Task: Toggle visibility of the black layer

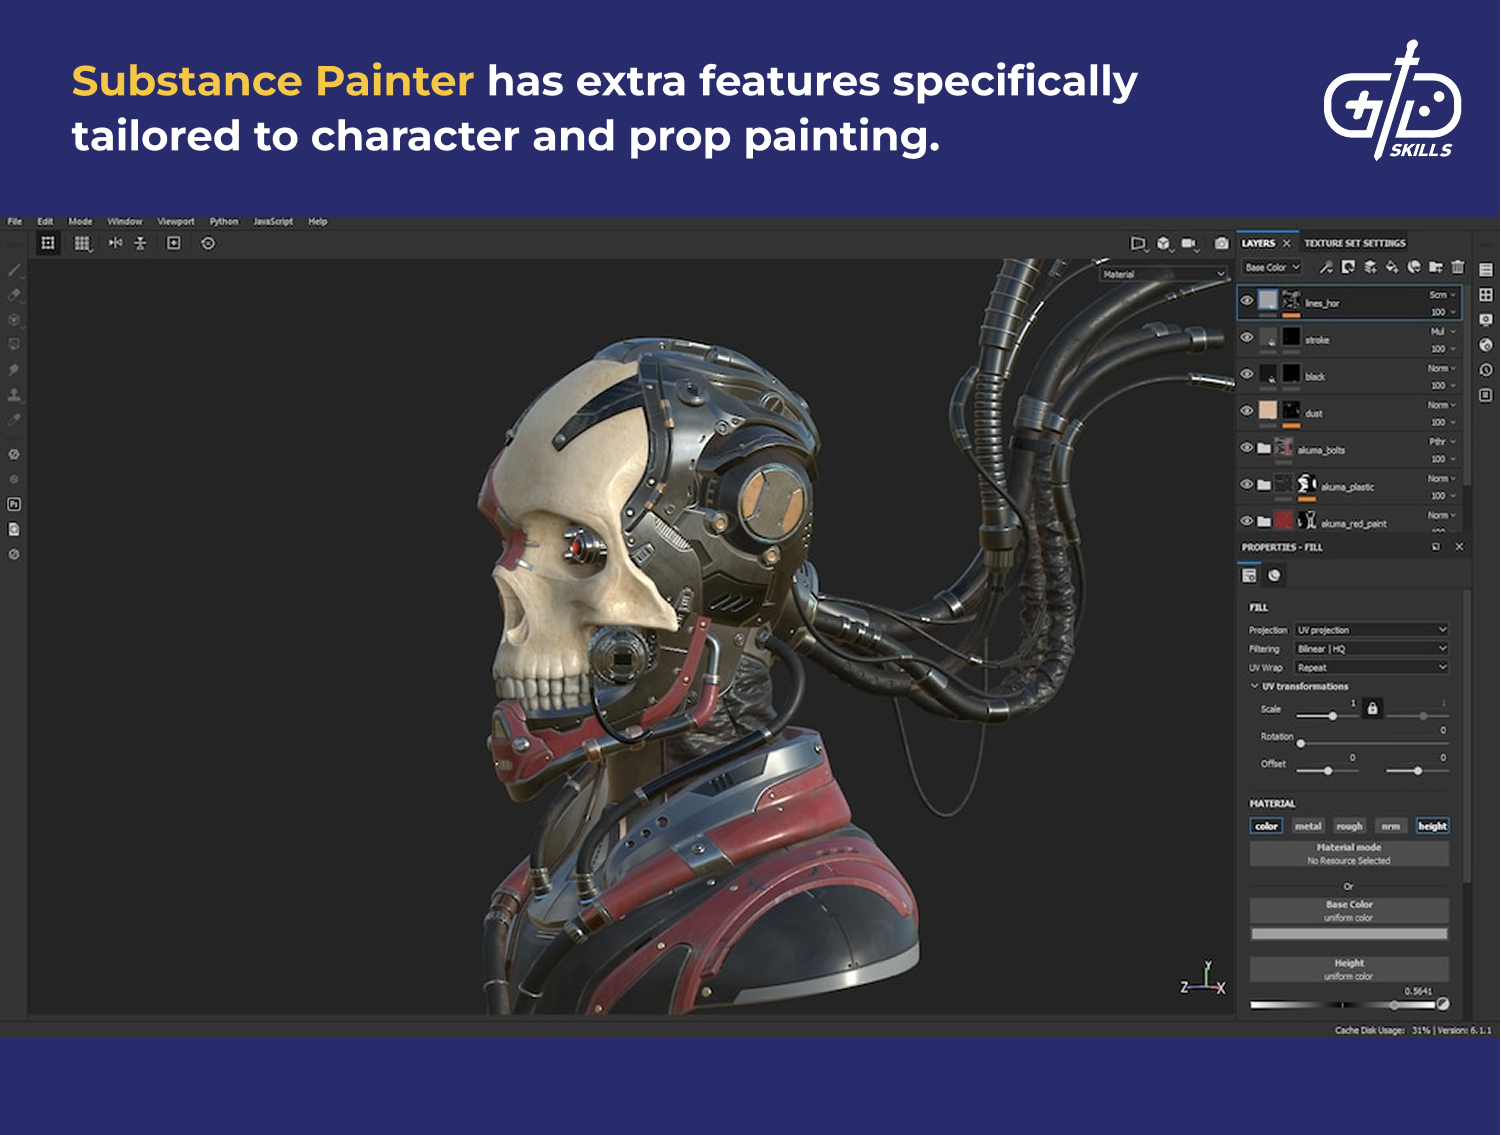Action: [1247, 374]
